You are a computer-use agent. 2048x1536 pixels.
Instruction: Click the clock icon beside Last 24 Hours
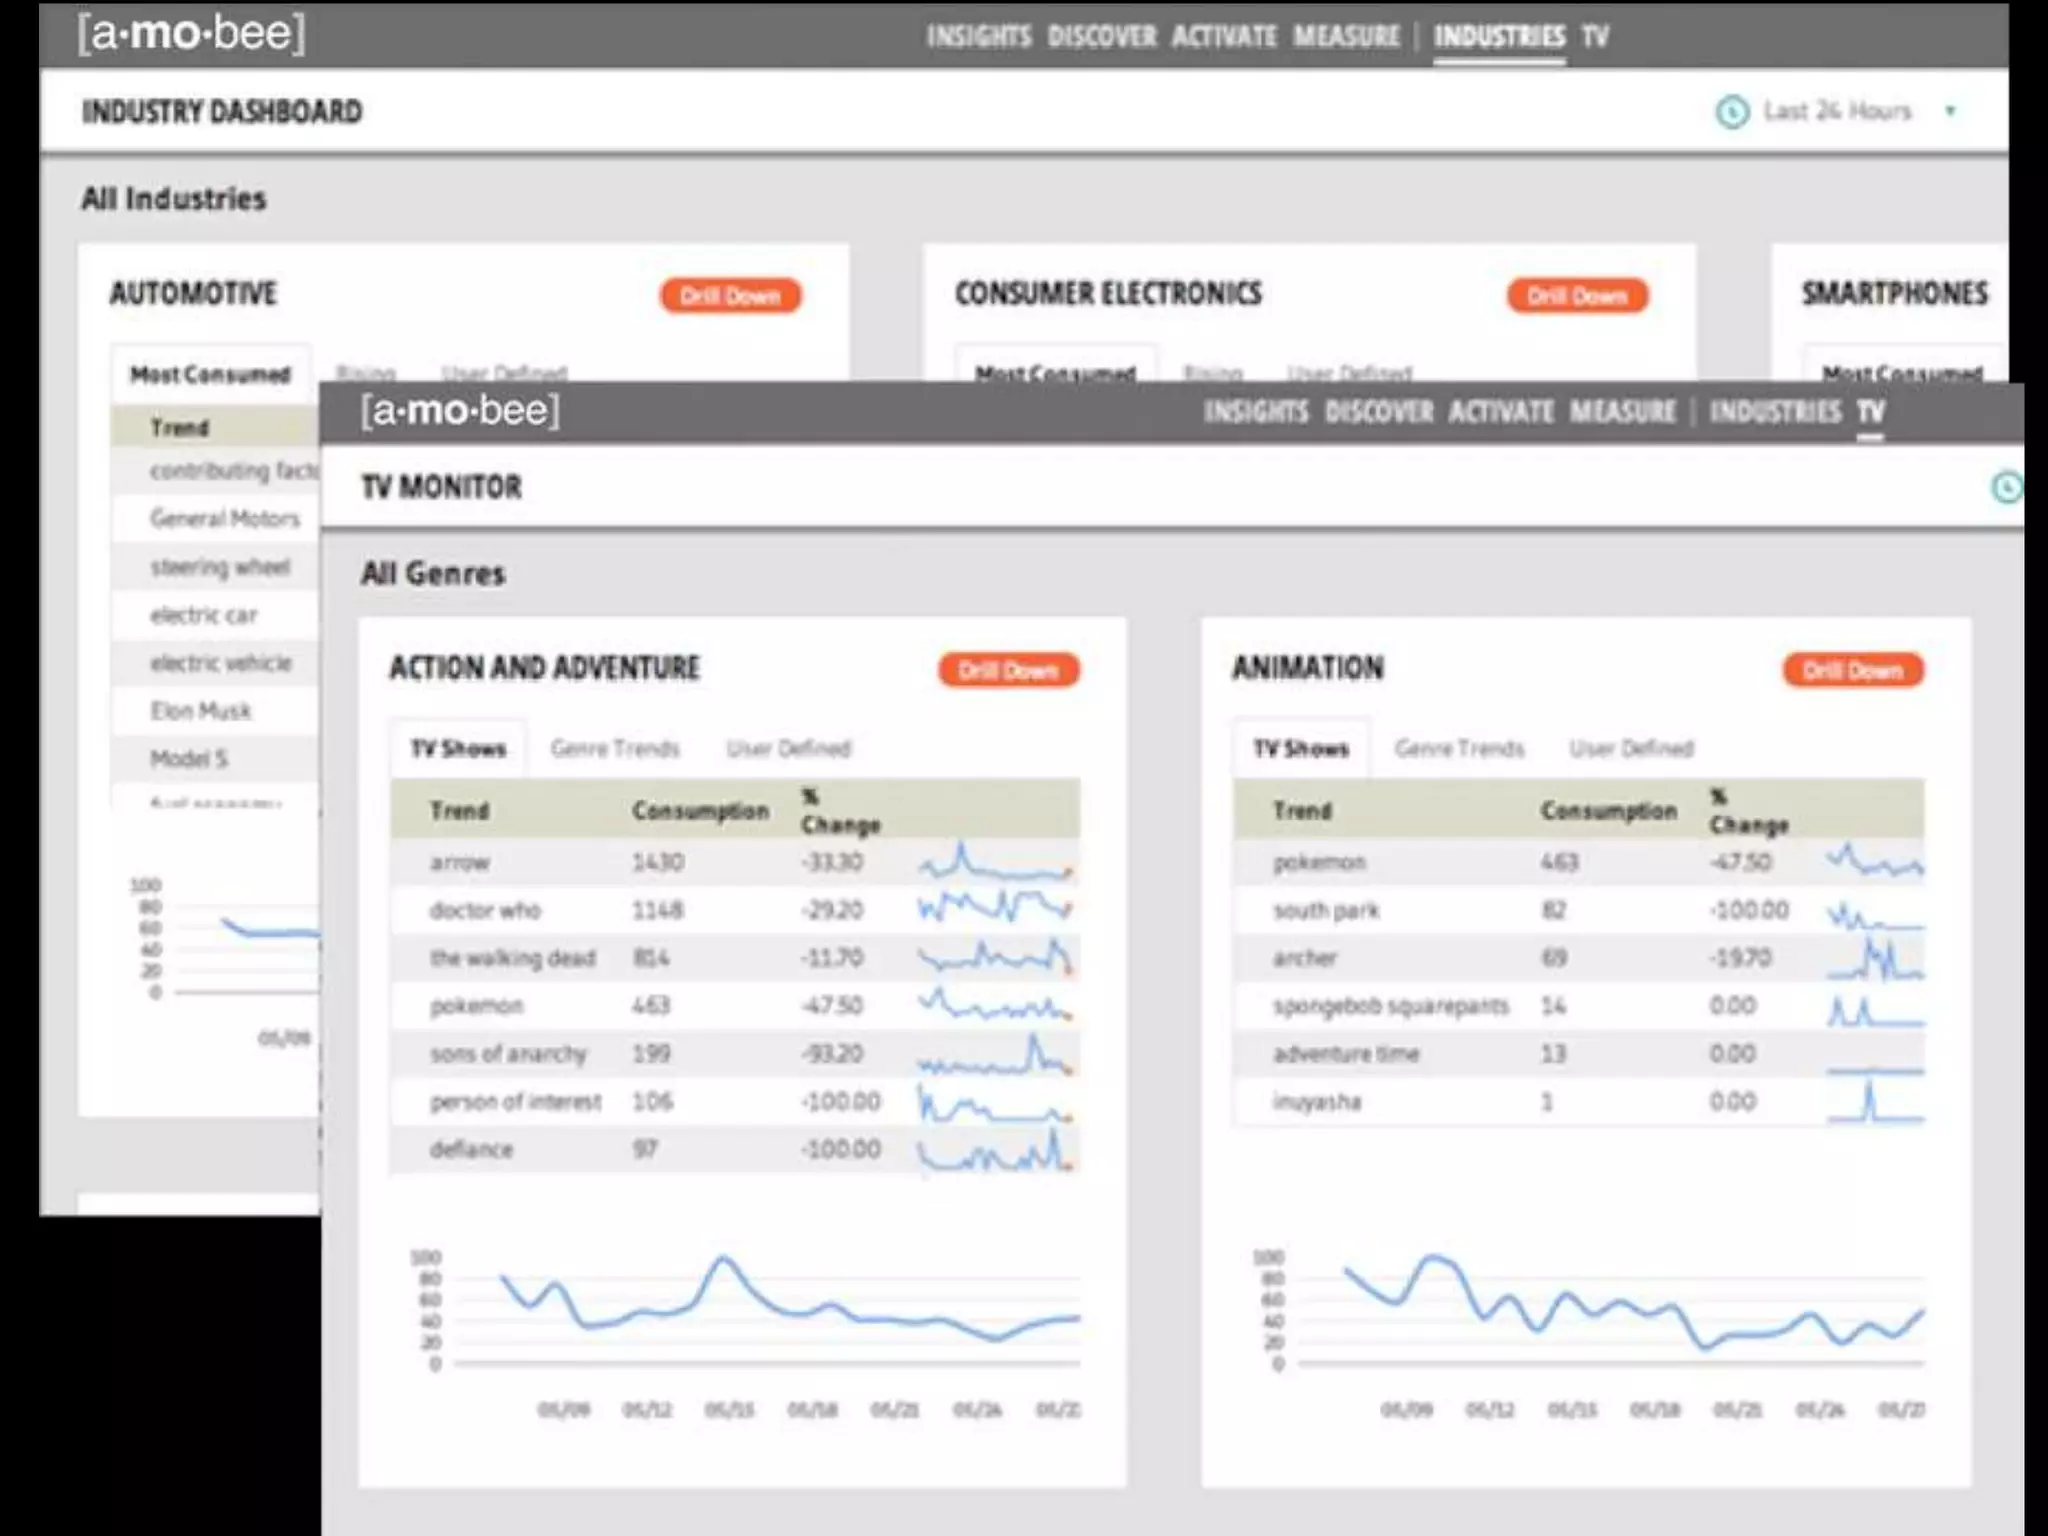(1732, 111)
